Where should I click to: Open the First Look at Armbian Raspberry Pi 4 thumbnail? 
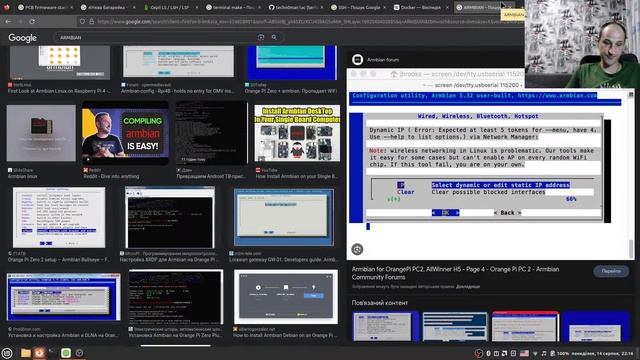coord(60,63)
